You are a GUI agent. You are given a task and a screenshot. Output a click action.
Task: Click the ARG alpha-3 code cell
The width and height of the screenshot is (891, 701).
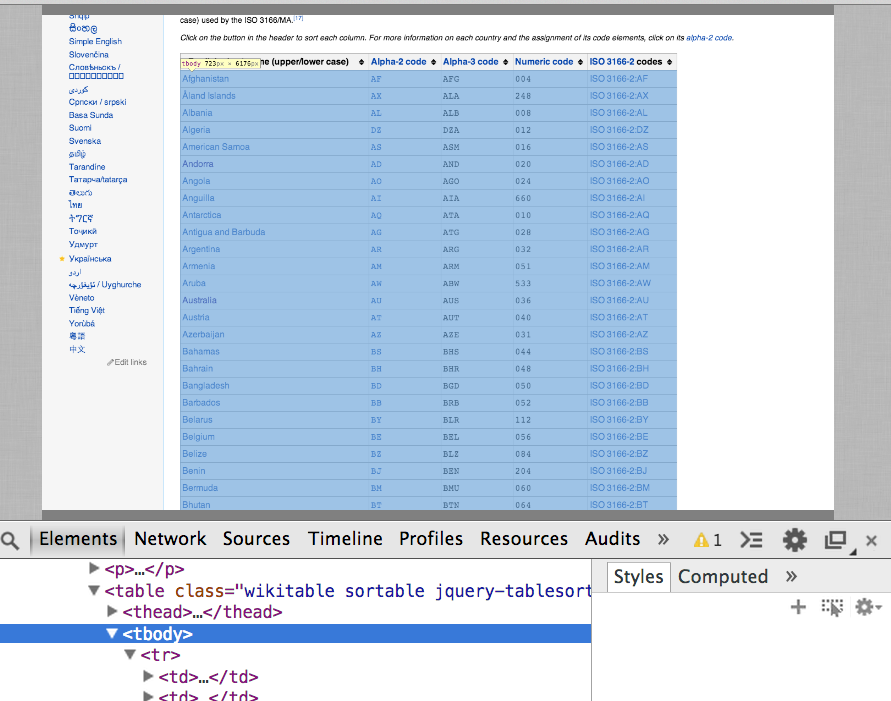(451, 249)
